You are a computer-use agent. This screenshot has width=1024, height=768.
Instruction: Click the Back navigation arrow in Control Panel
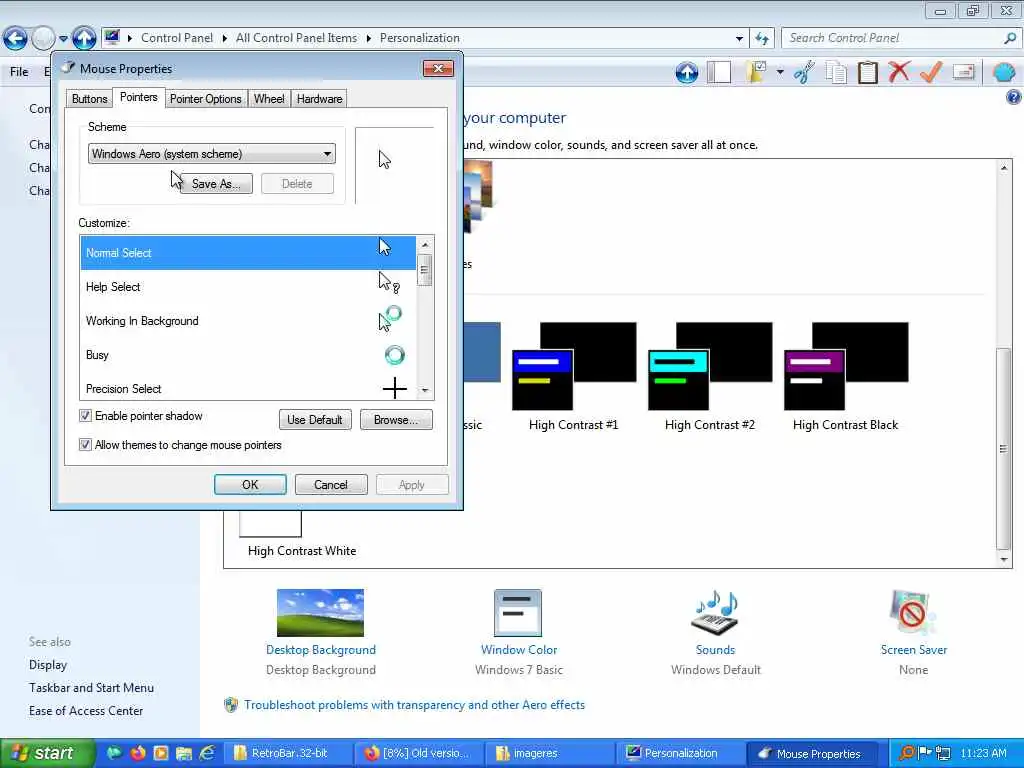[x=15, y=39]
